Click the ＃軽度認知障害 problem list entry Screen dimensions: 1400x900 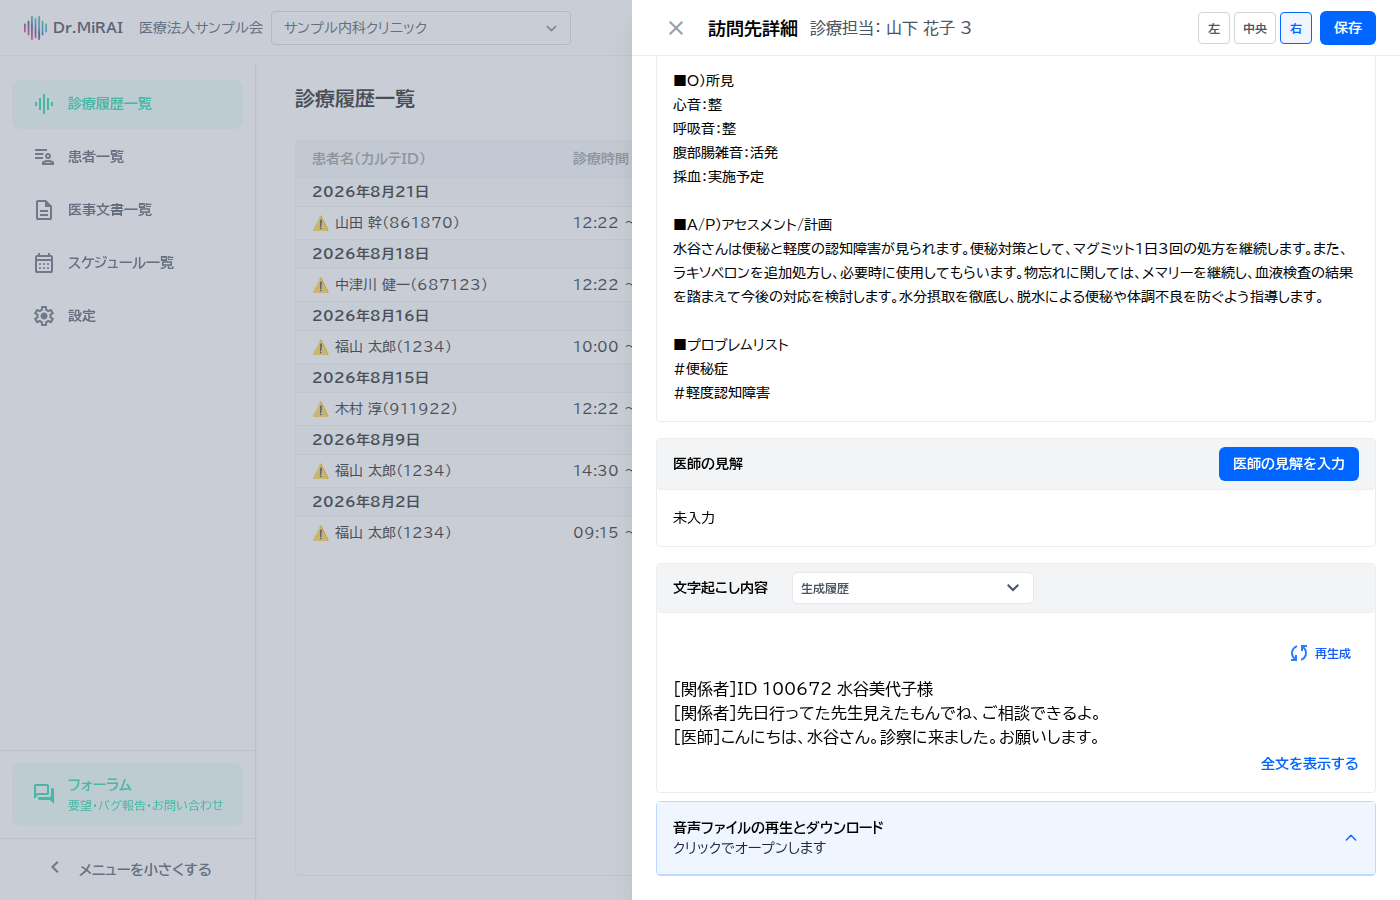(722, 393)
